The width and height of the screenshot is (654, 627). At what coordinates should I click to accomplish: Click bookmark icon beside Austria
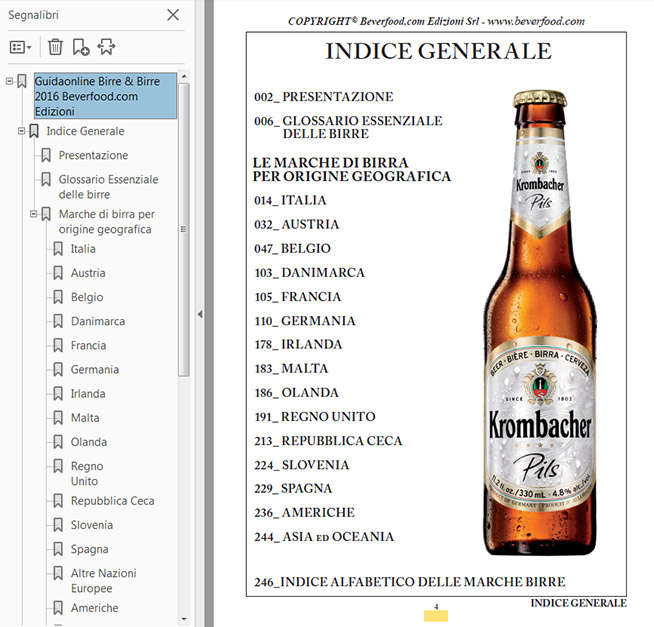click(x=58, y=273)
